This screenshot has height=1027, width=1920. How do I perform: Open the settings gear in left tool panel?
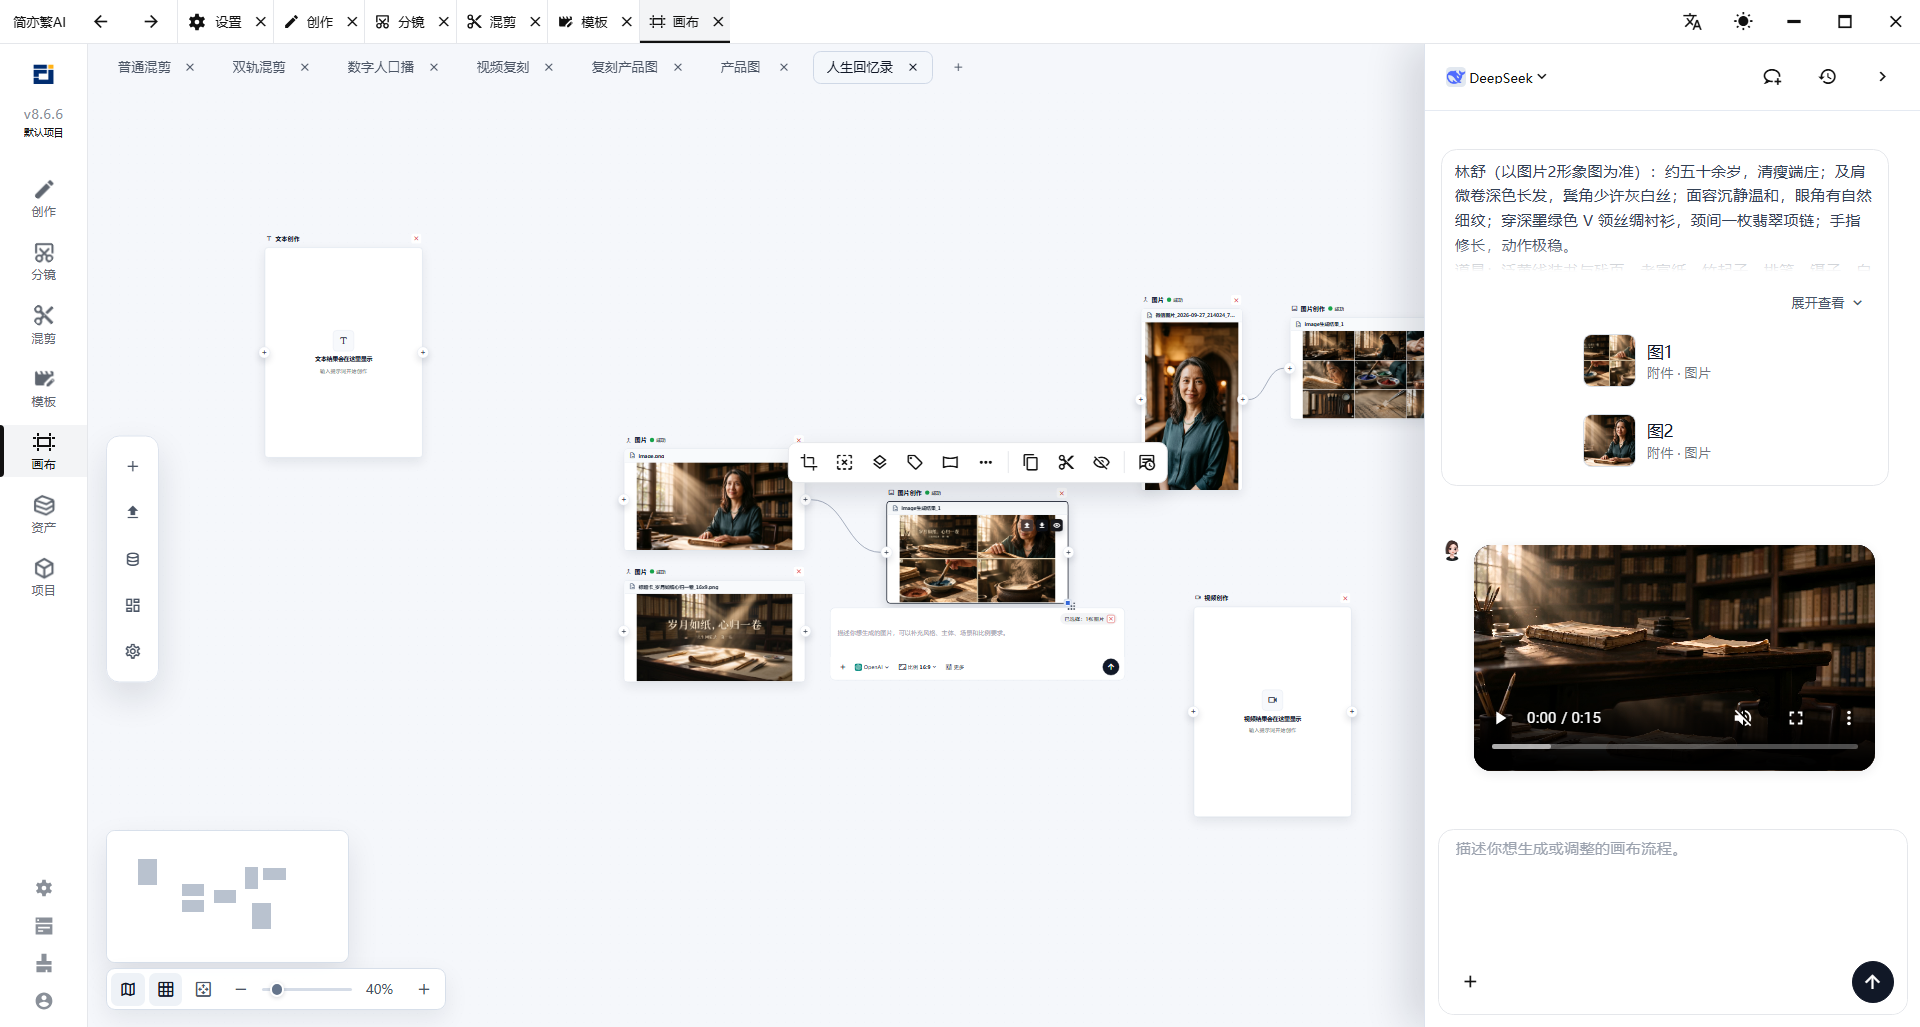pyautogui.click(x=133, y=651)
